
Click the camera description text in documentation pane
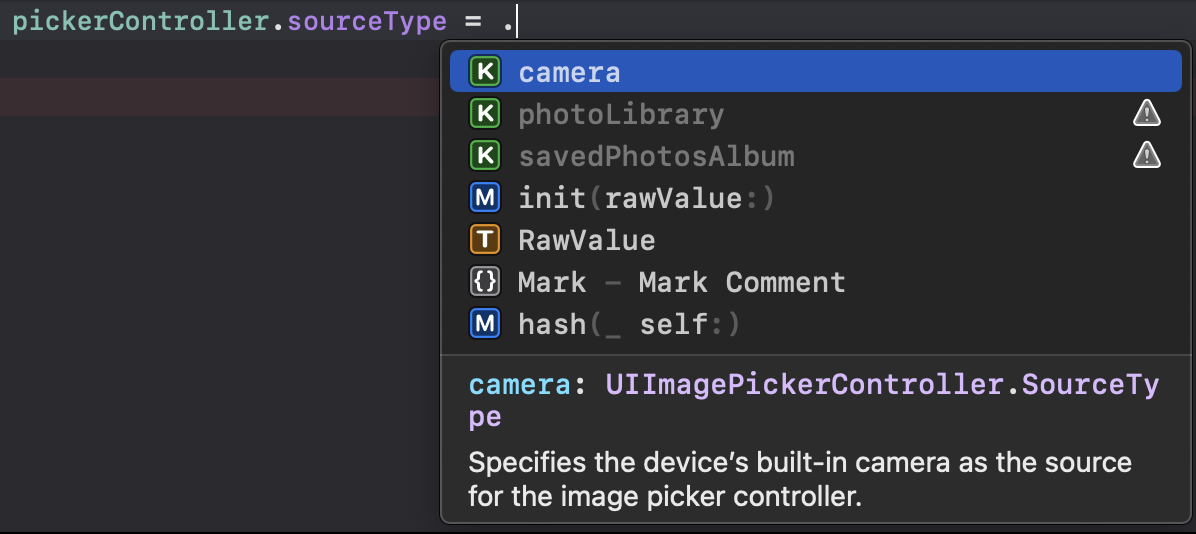(x=799, y=479)
